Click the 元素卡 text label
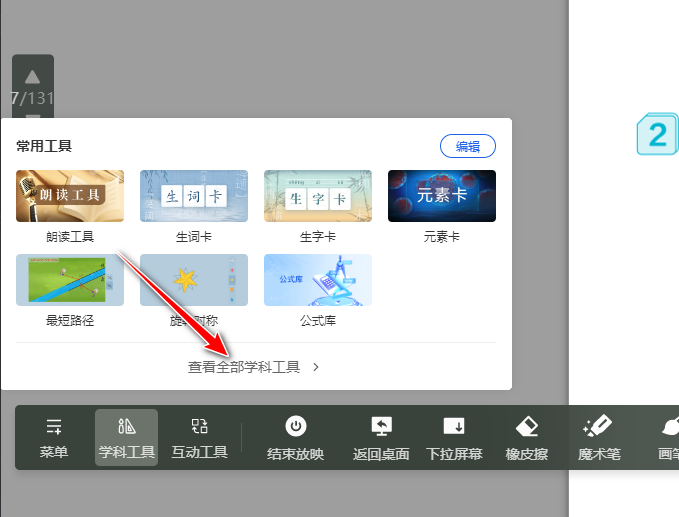Viewport: 679px width, 517px height. (x=442, y=237)
